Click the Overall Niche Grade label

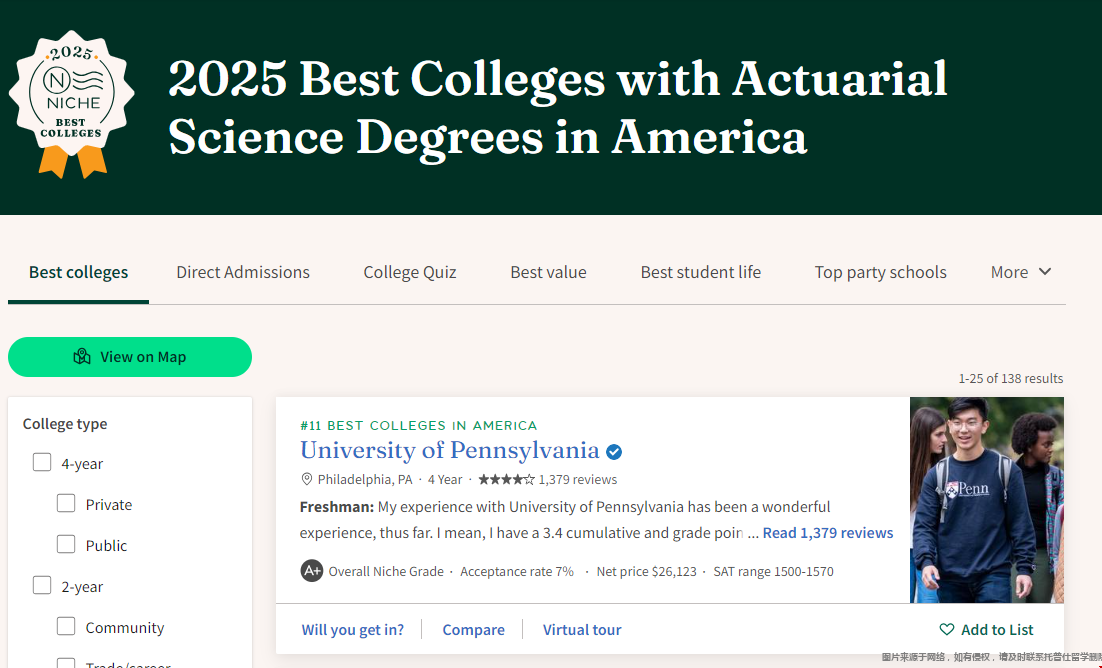click(386, 571)
